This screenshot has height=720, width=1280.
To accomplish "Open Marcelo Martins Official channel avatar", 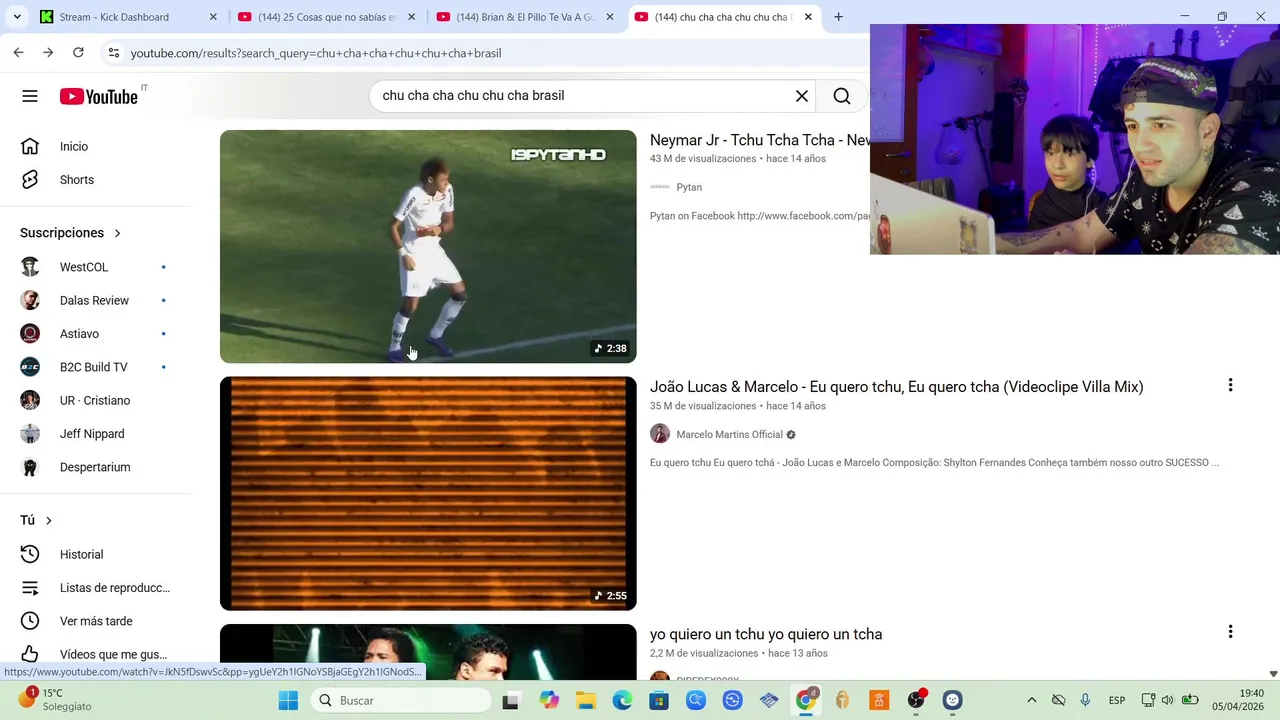I will (x=660, y=434).
